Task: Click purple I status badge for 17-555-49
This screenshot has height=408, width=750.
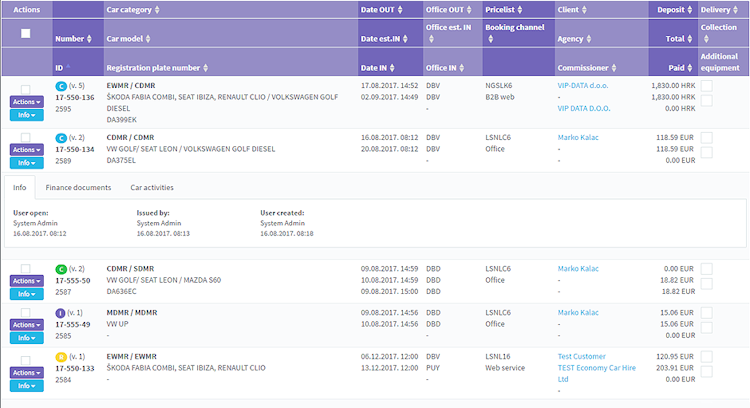Action: pyautogui.click(x=60, y=313)
